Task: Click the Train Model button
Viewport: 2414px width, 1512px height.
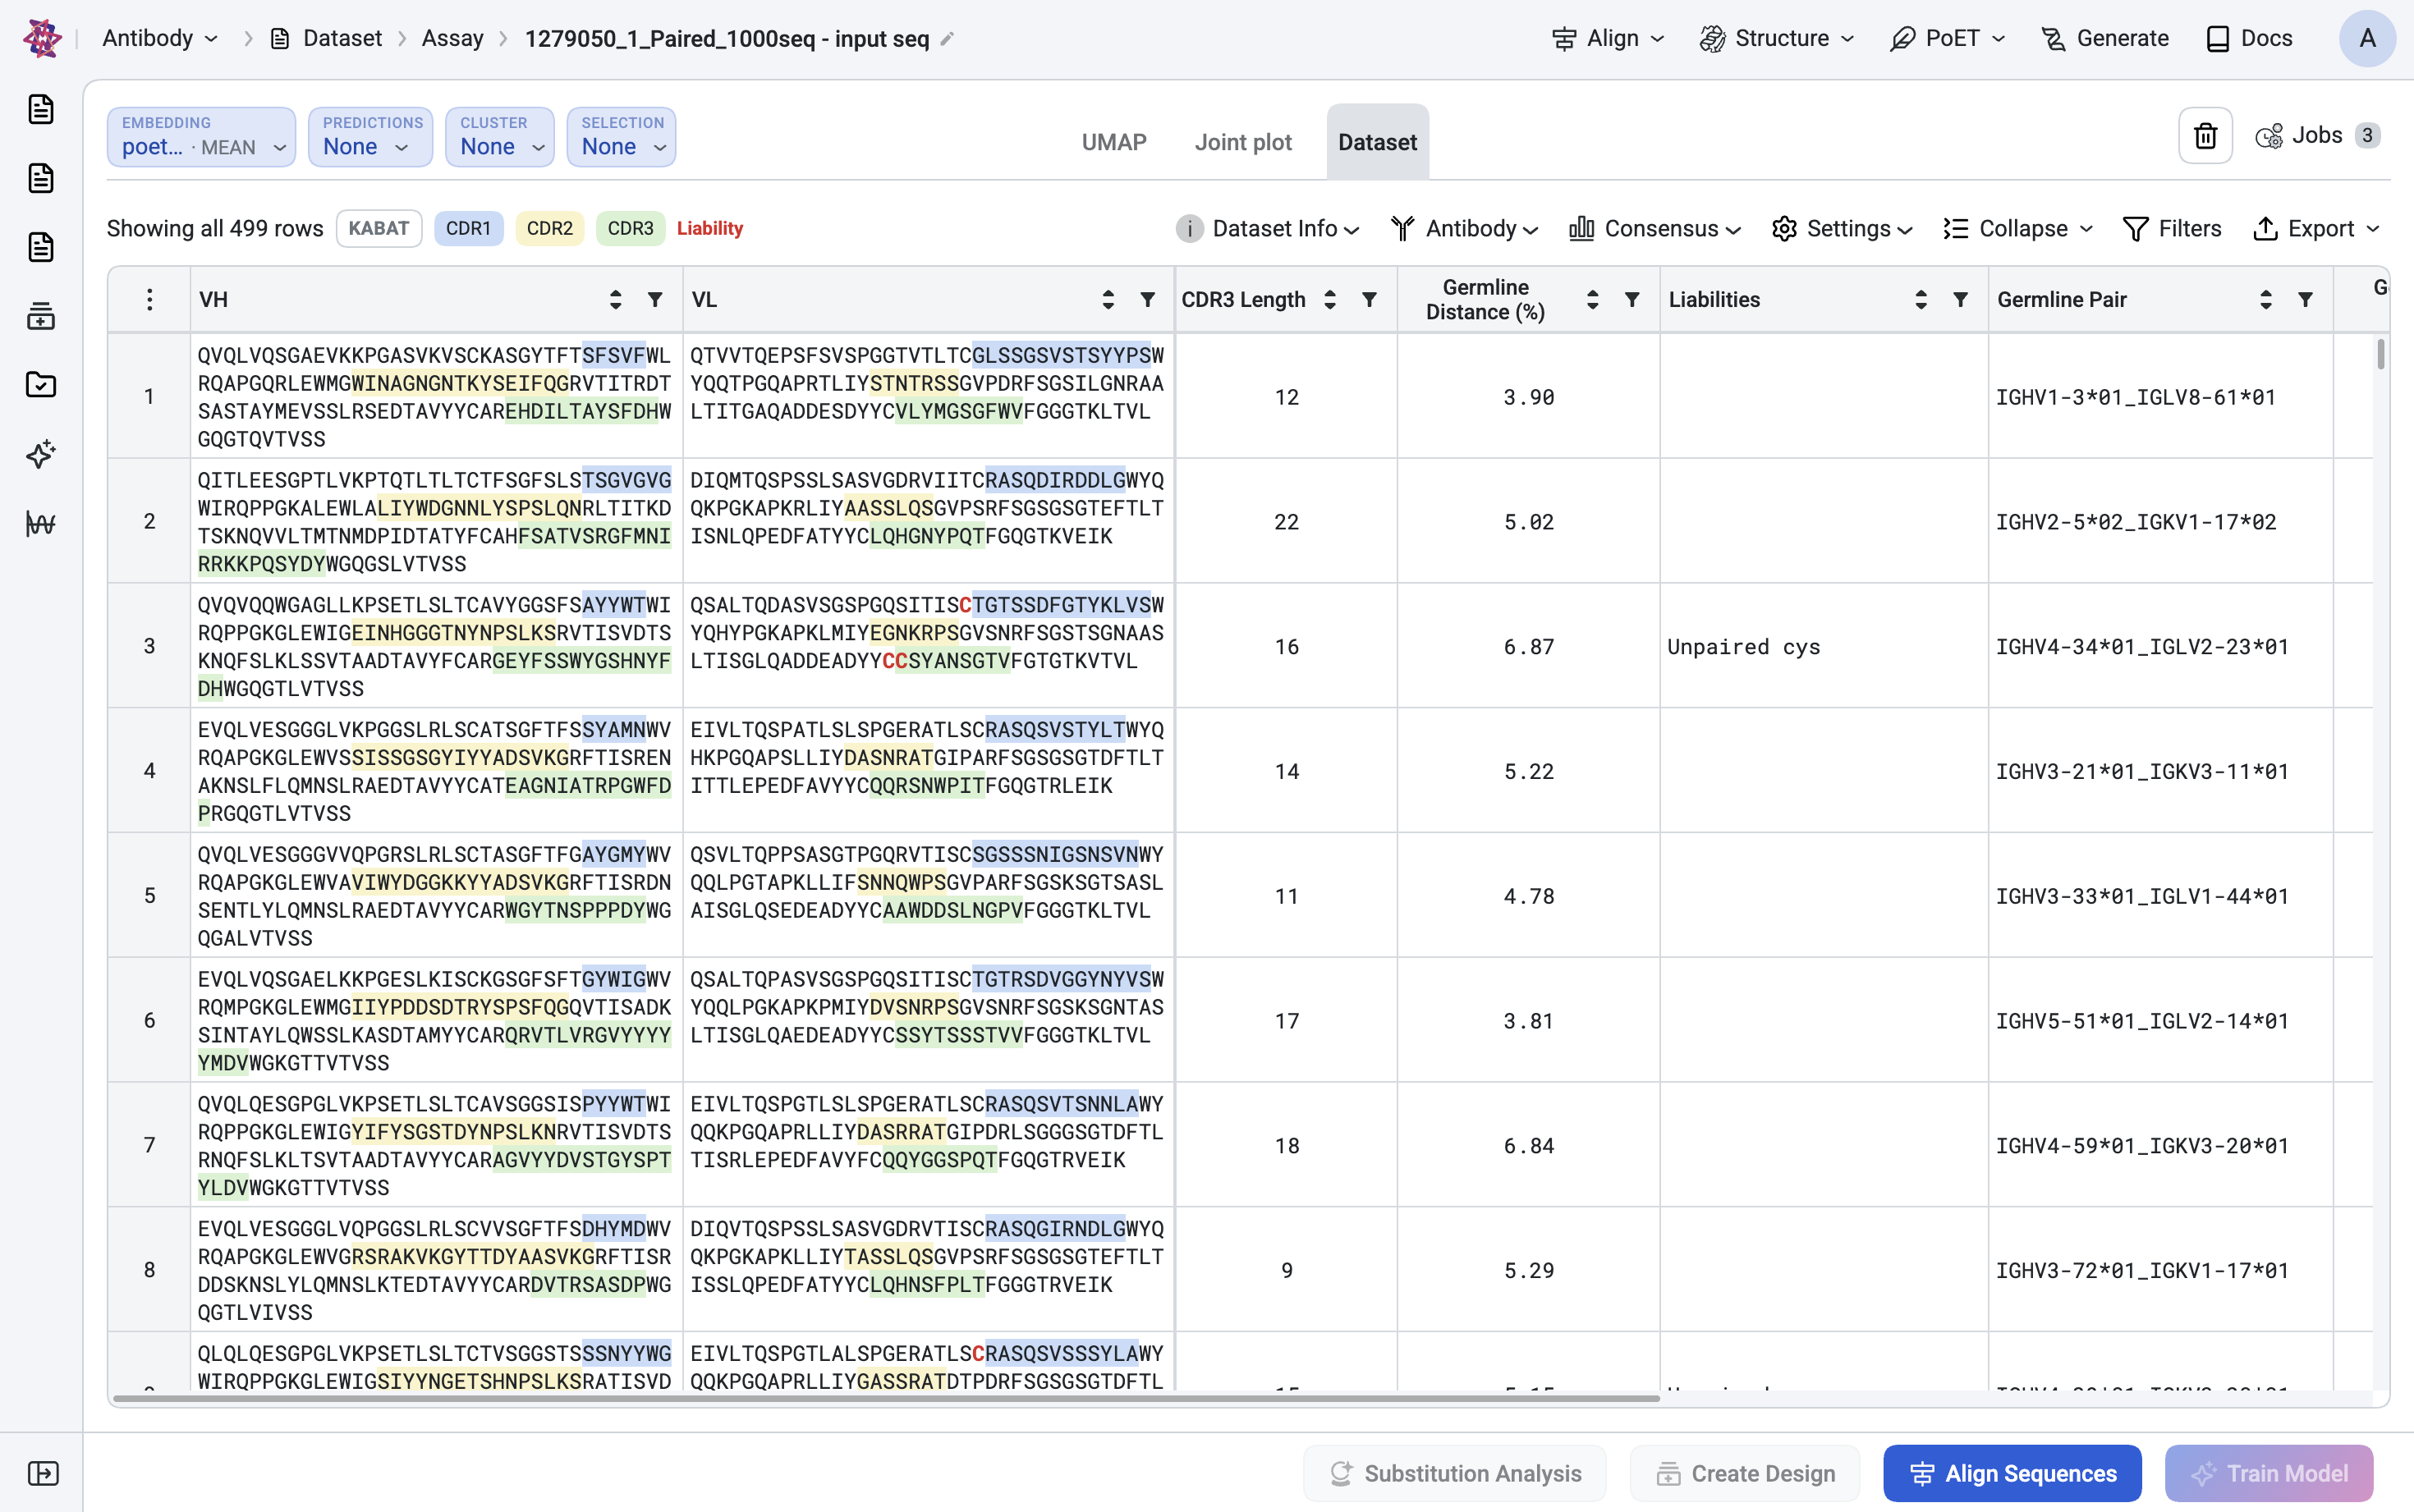Action: (2269, 1473)
